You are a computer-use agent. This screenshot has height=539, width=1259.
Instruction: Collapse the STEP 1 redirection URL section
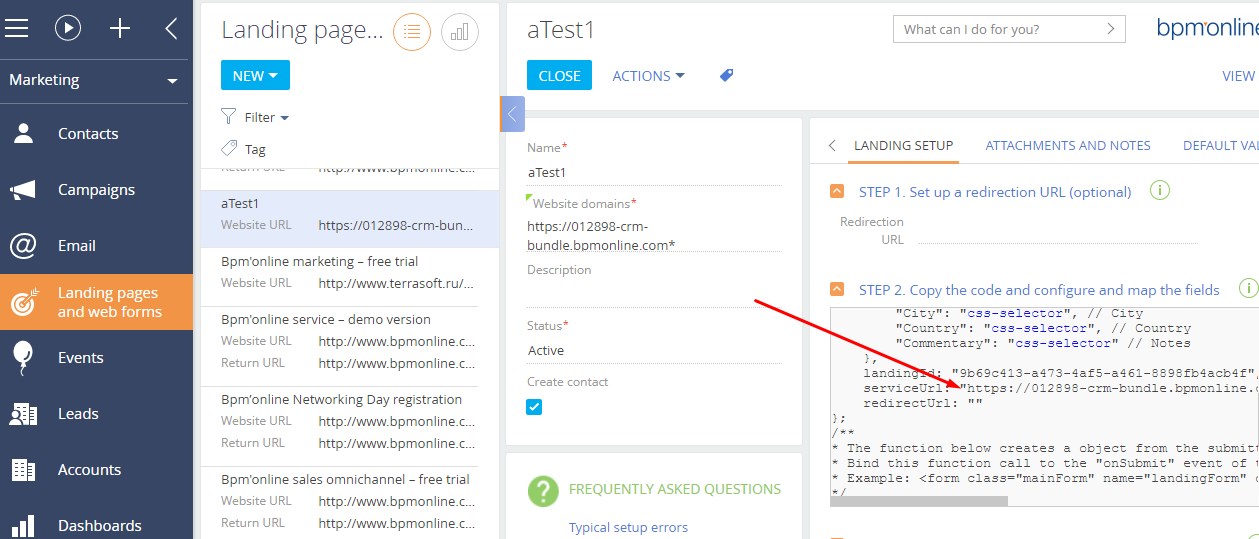coord(837,191)
